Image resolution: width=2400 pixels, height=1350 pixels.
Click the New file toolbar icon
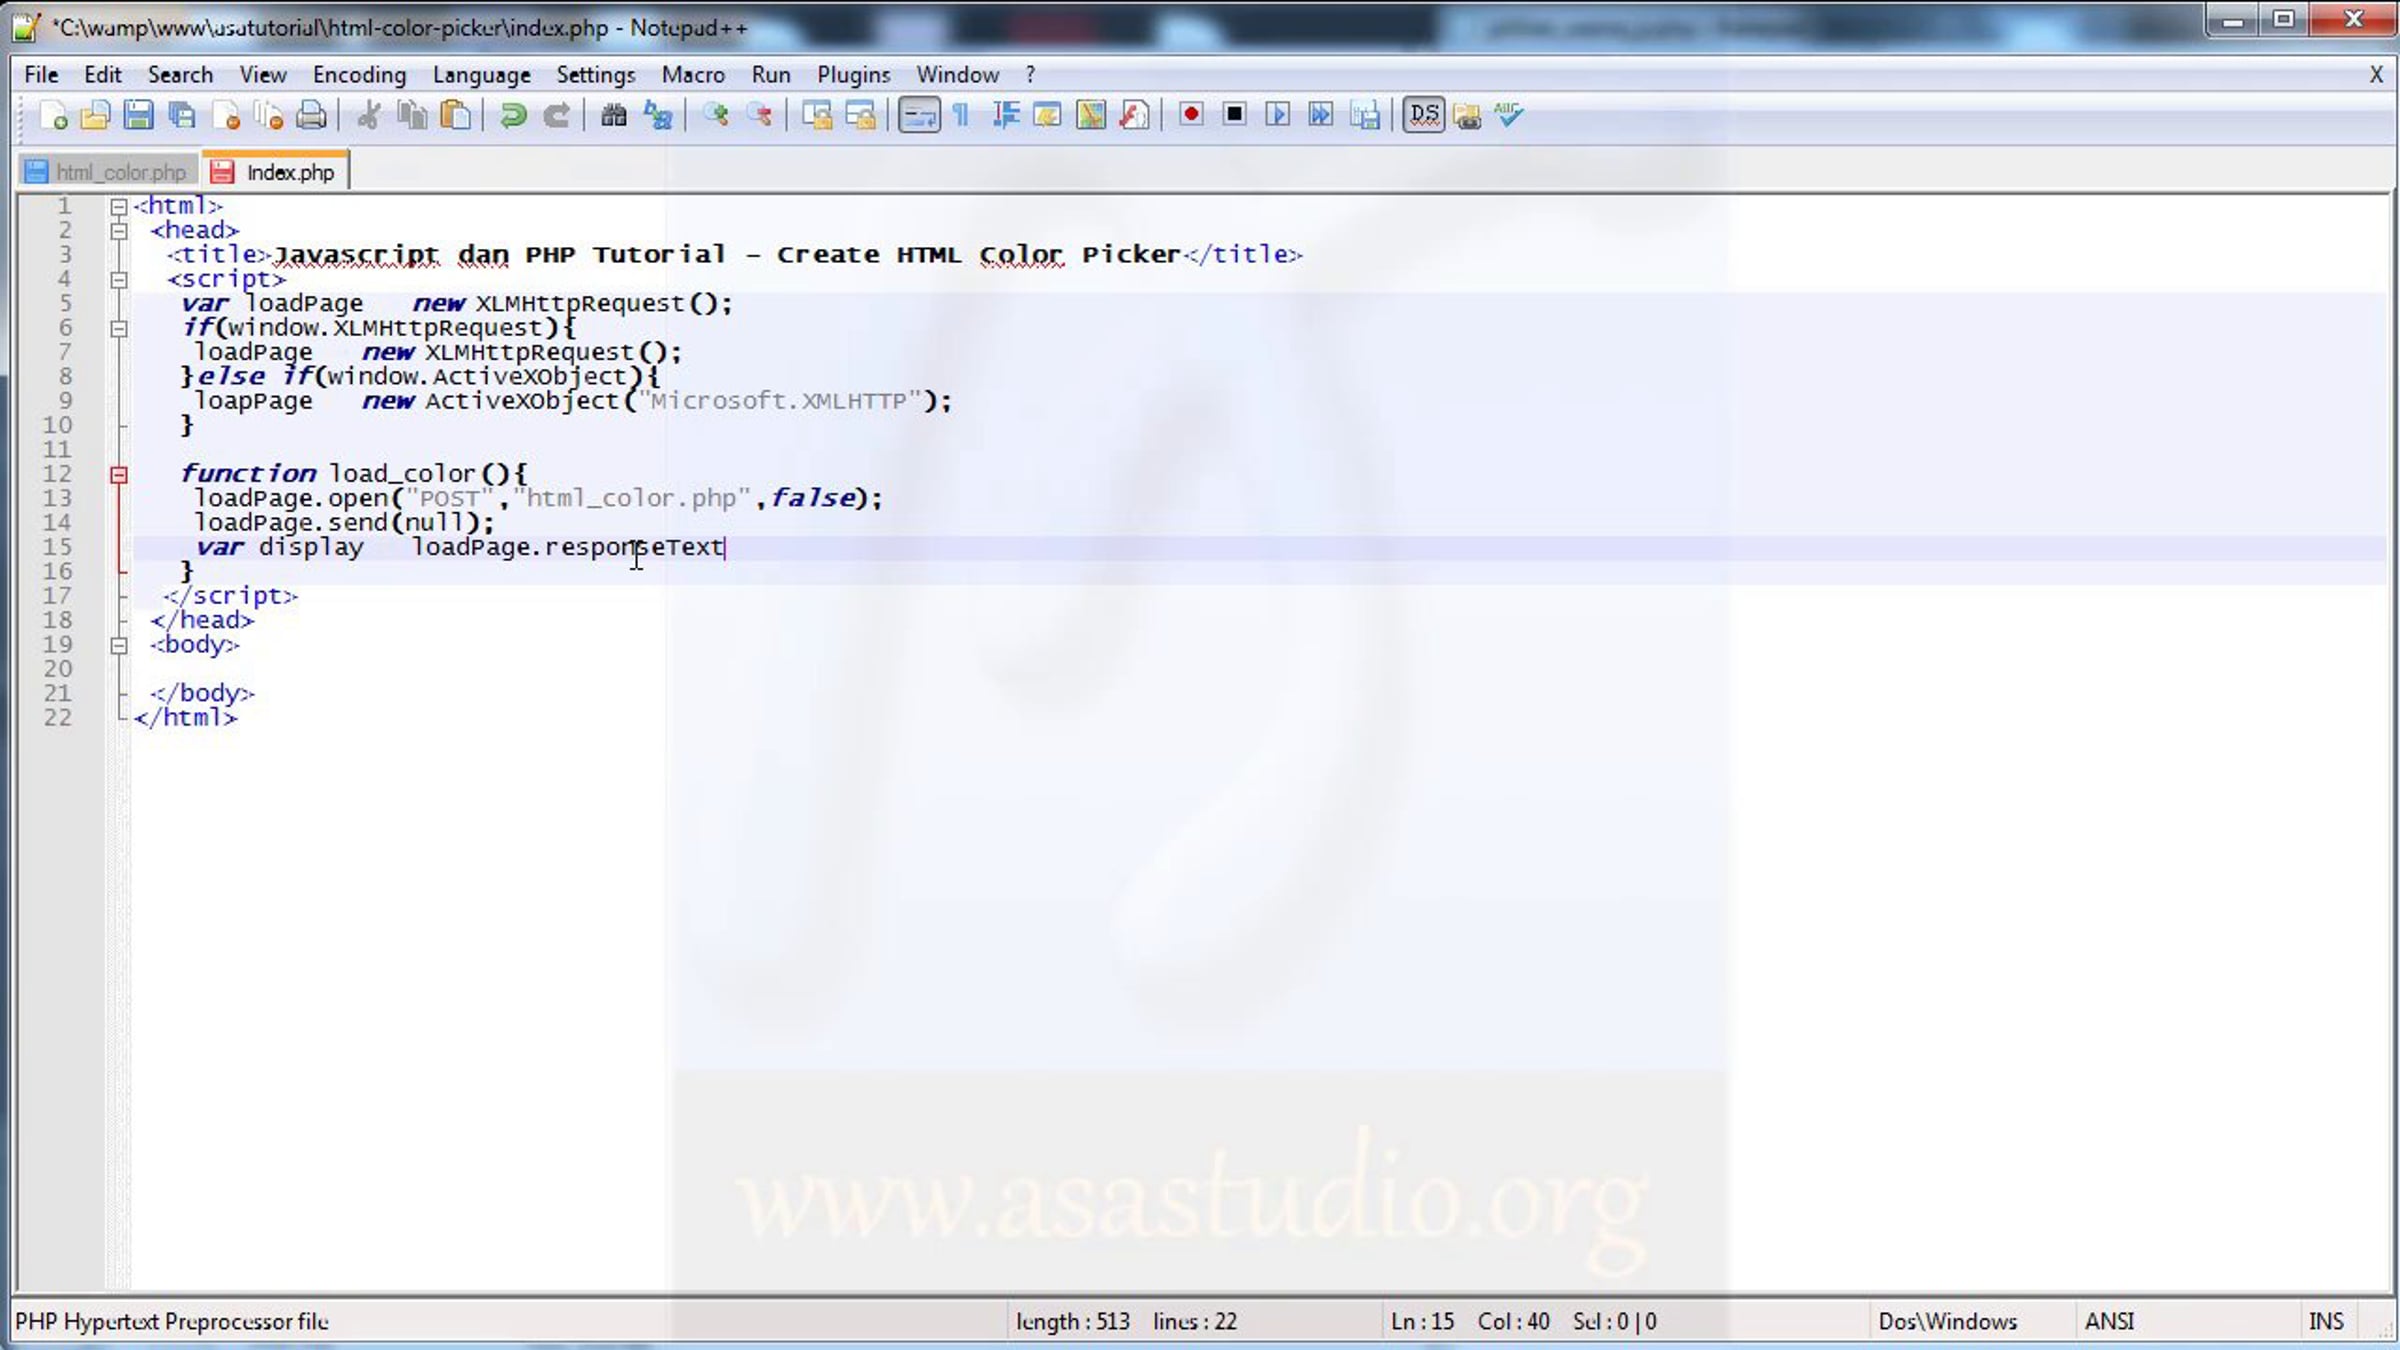[53, 116]
